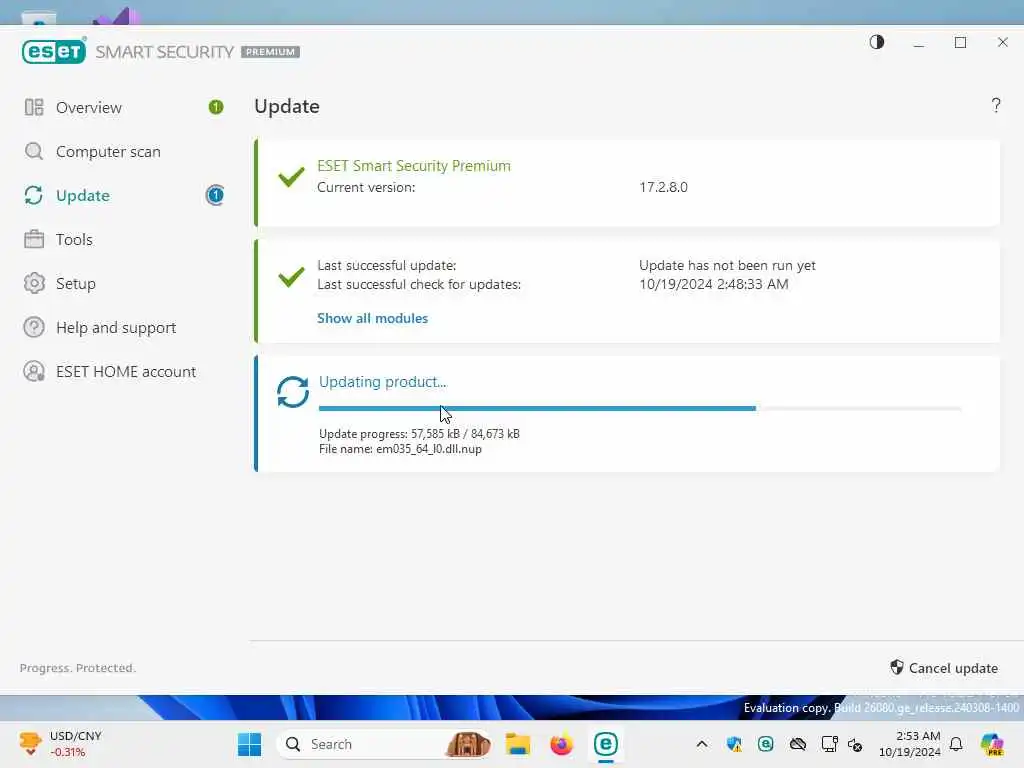Click the version number 17.2.8.0
This screenshot has height=768, width=1024.
[664, 187]
